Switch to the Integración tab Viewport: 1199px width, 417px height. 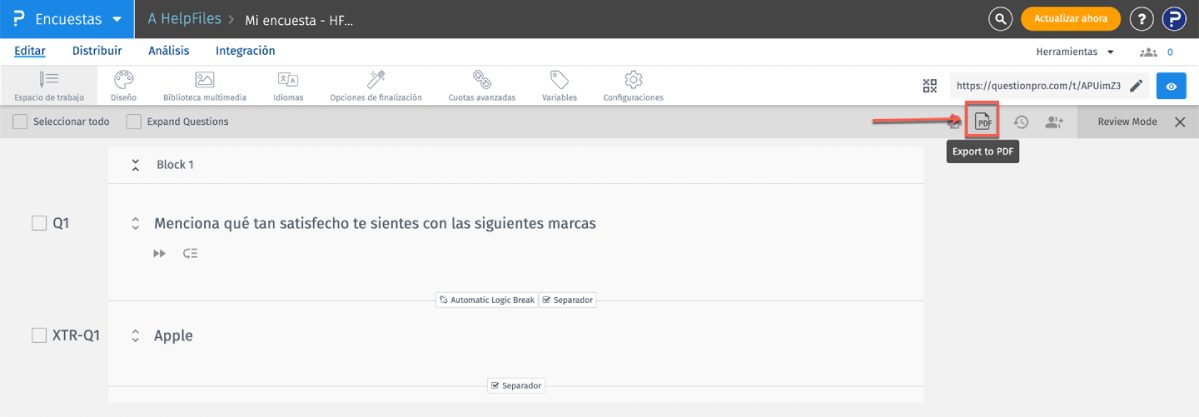point(245,51)
